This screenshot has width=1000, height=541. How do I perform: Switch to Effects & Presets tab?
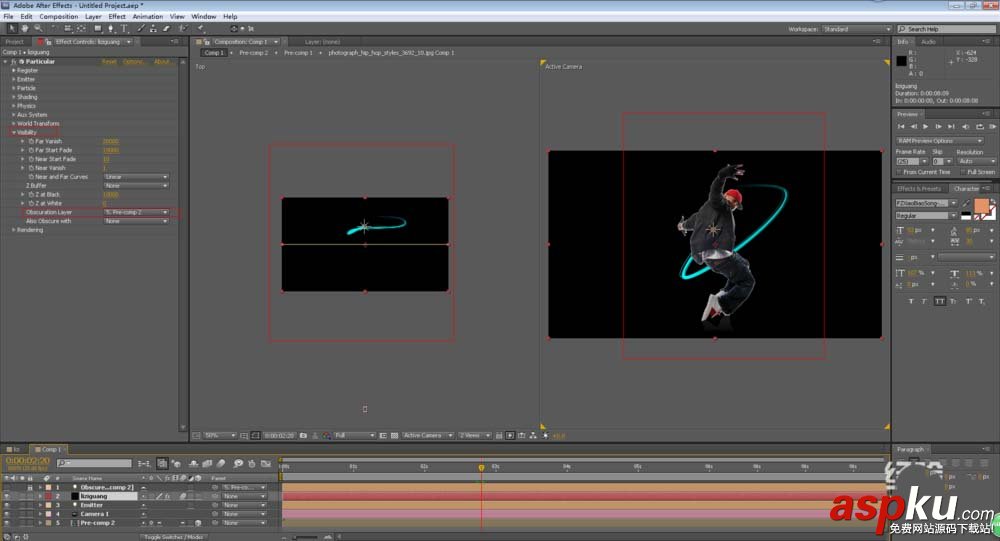(919, 189)
